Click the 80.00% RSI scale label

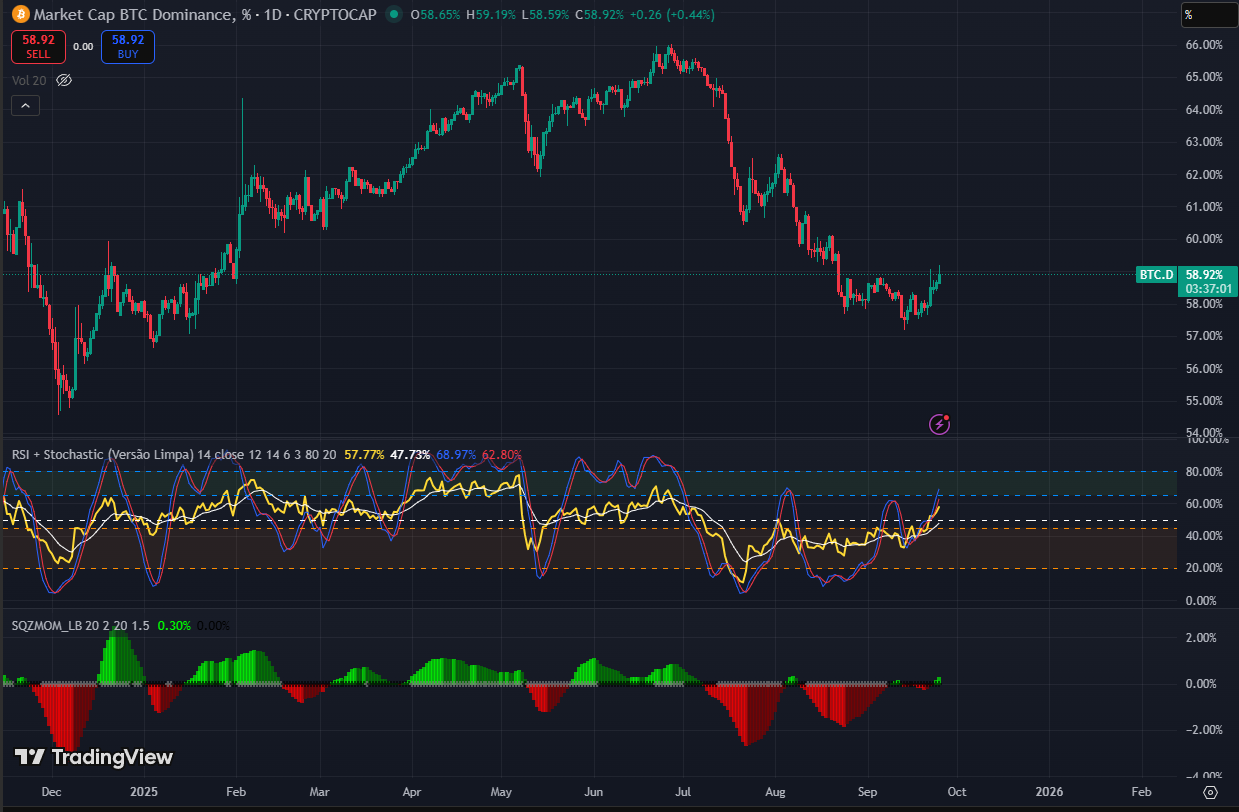(x=1205, y=471)
